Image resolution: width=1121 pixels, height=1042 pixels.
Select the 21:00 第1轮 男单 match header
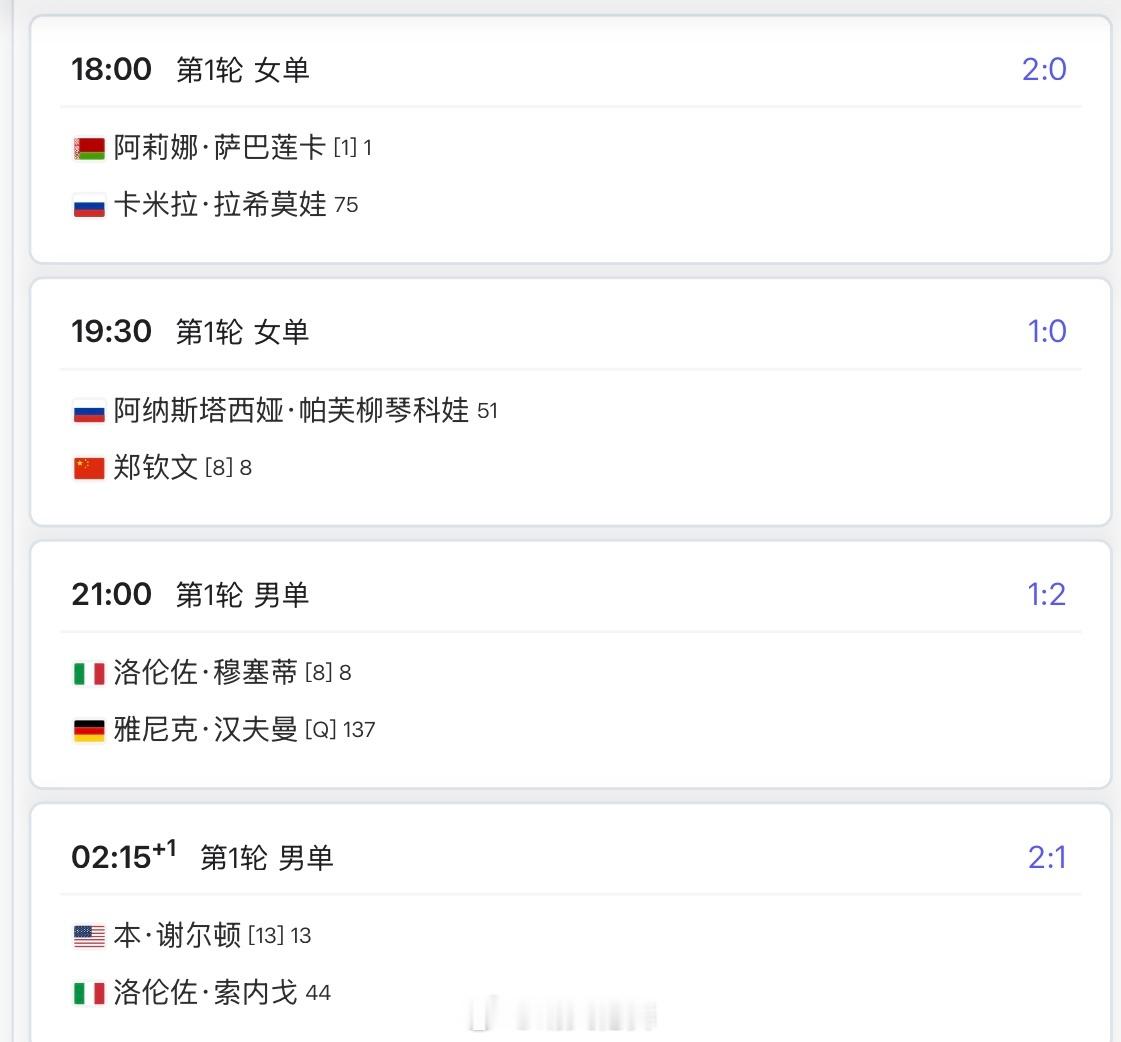[x=190, y=595]
